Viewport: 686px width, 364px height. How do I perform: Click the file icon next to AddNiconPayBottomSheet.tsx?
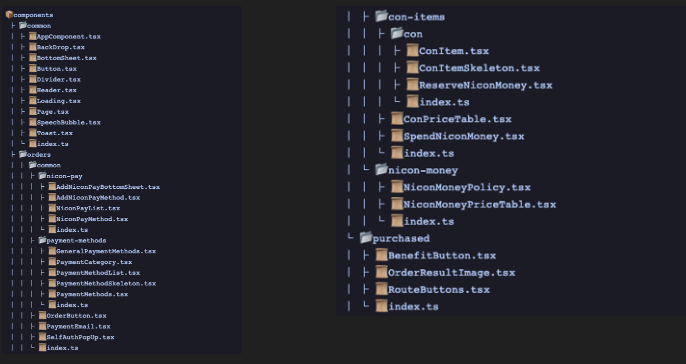[52, 187]
